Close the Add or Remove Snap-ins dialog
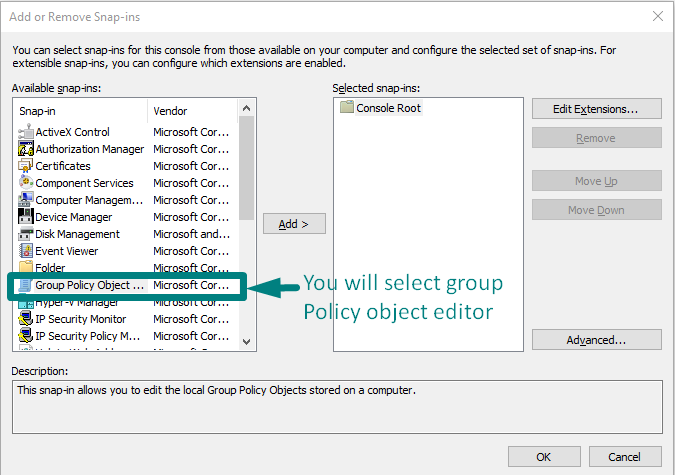675x475 pixels. [657, 16]
